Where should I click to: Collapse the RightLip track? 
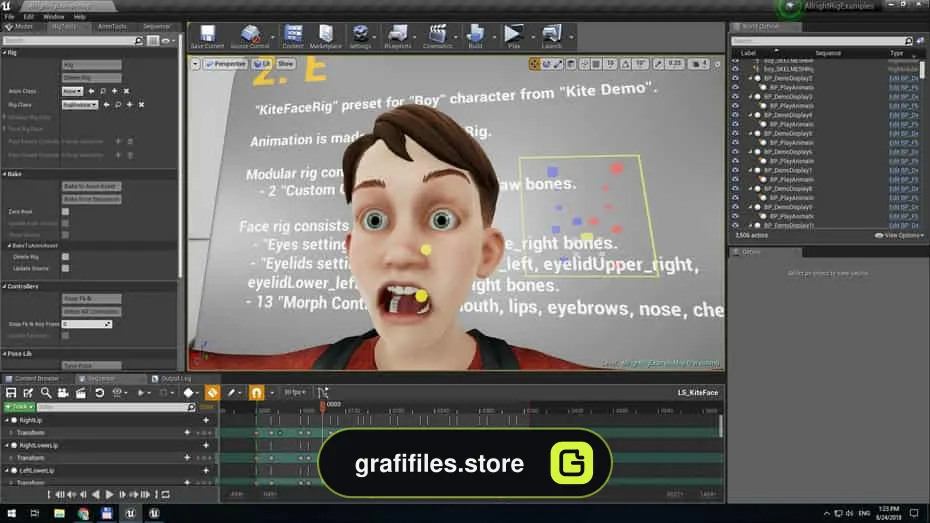click(7, 420)
